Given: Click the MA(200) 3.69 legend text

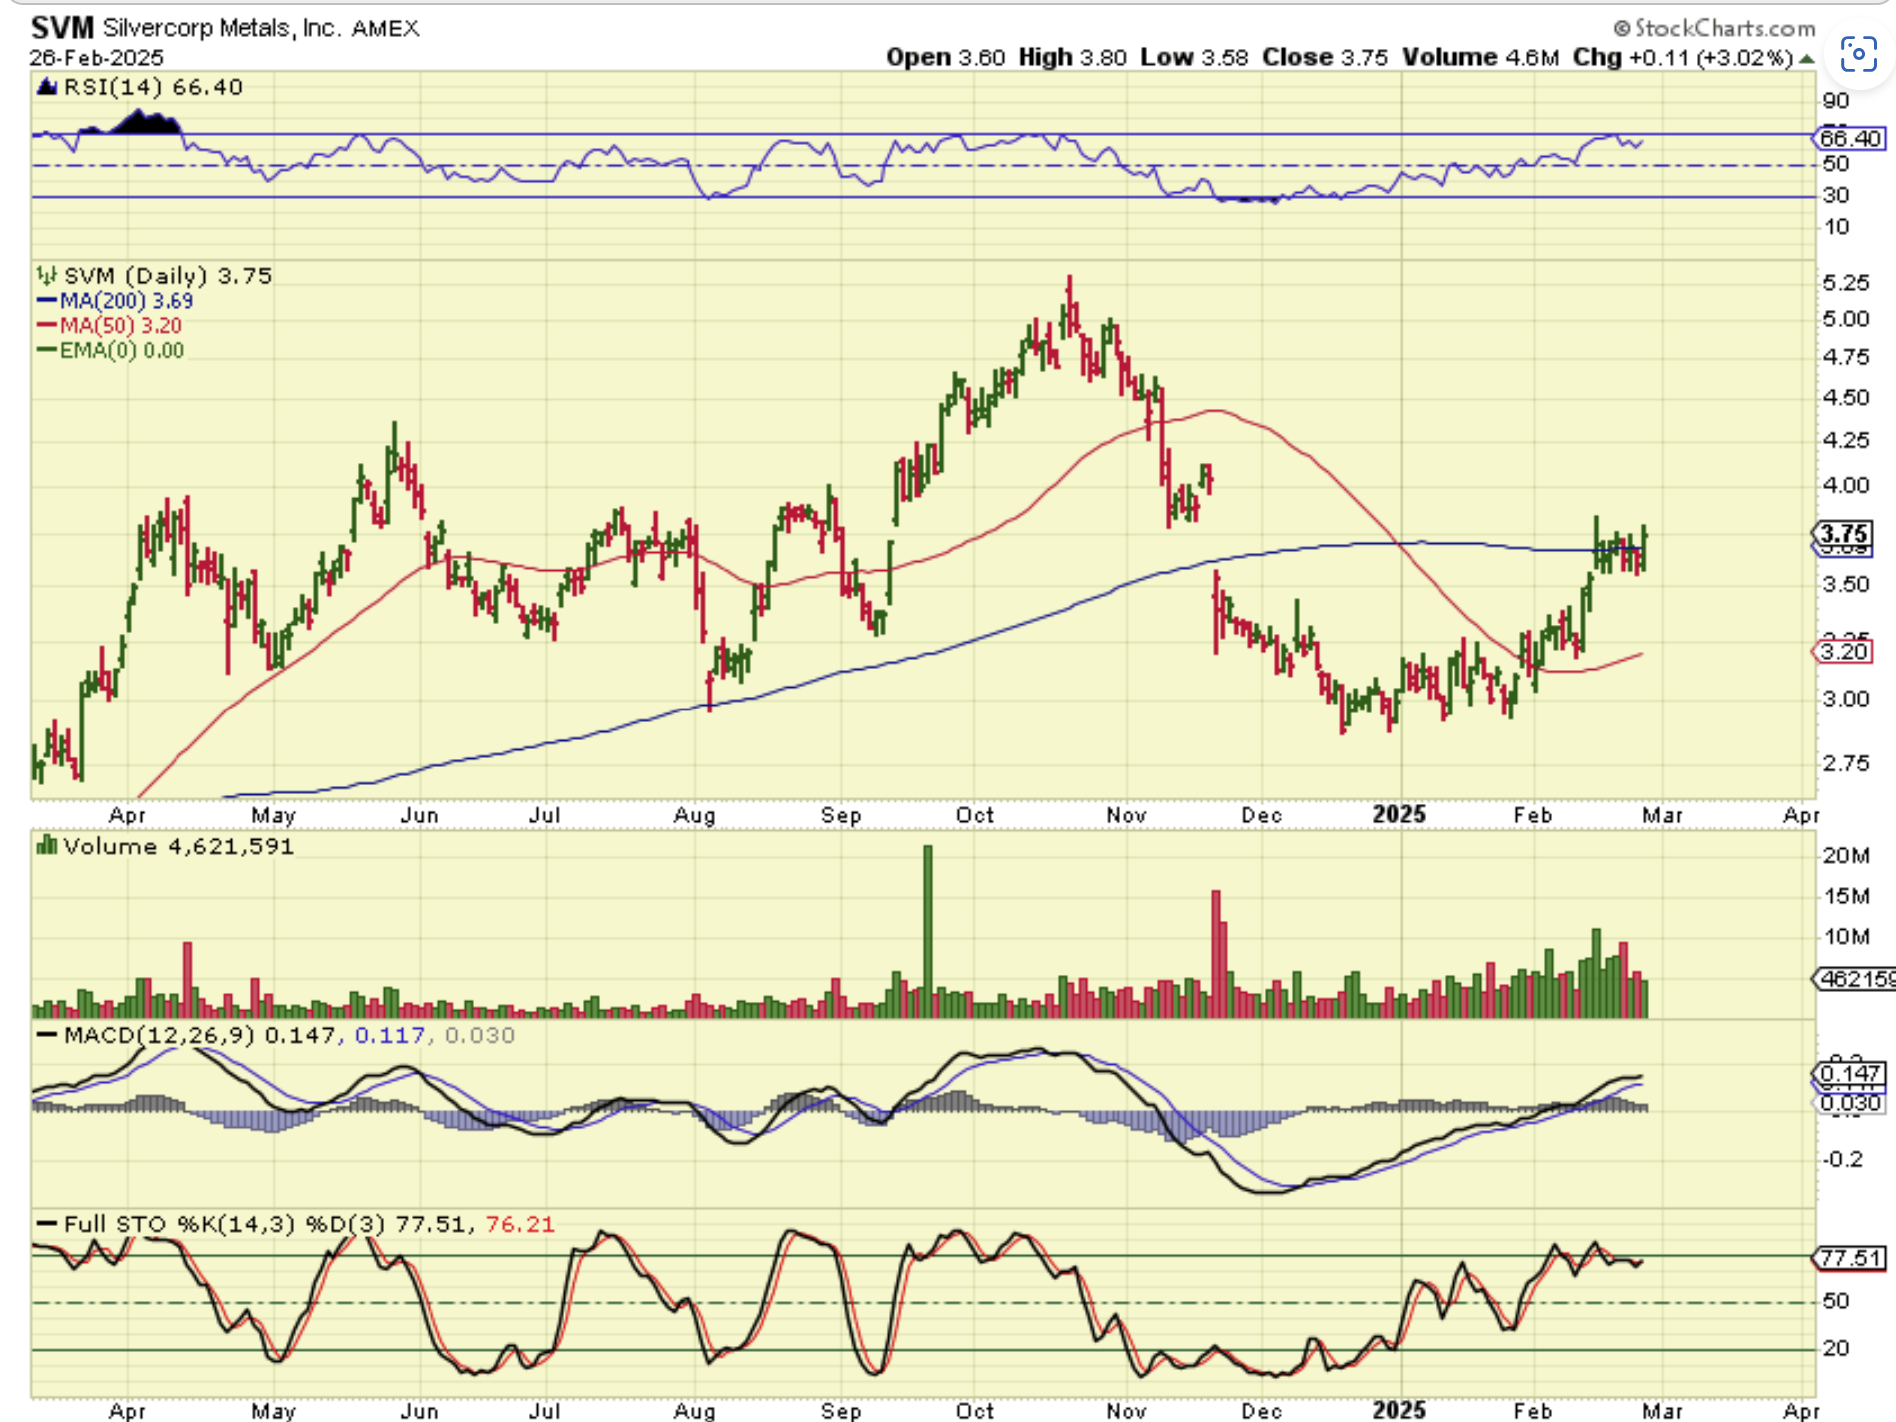Looking at the screenshot, I should pos(126,300).
